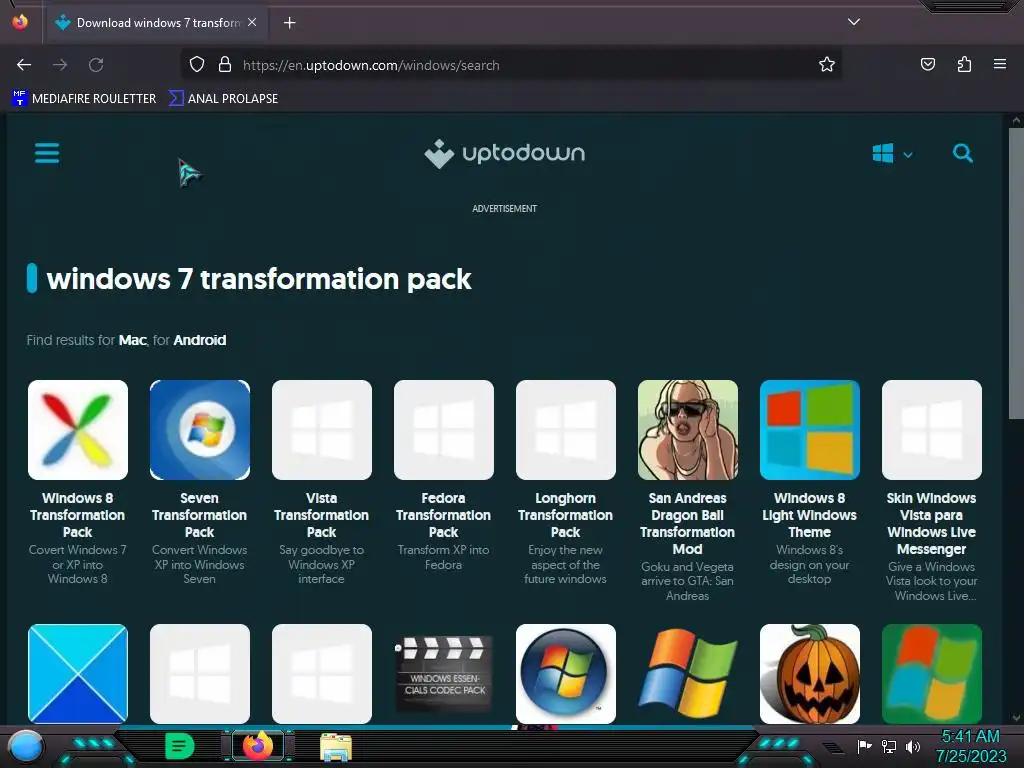Open the Windows platform selector dropdown

coord(892,154)
